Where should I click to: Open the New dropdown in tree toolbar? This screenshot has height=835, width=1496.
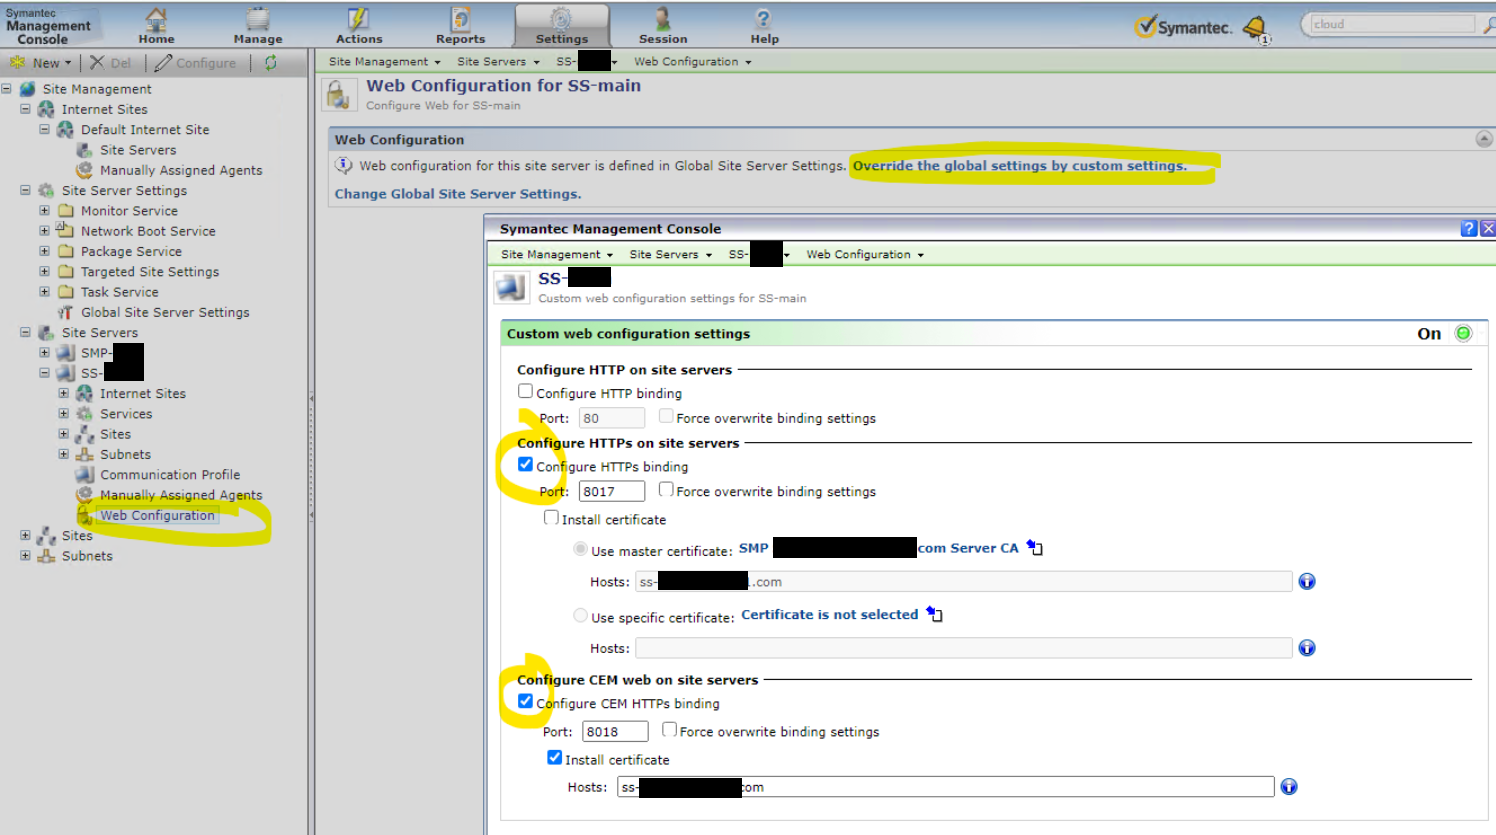pyautogui.click(x=41, y=62)
